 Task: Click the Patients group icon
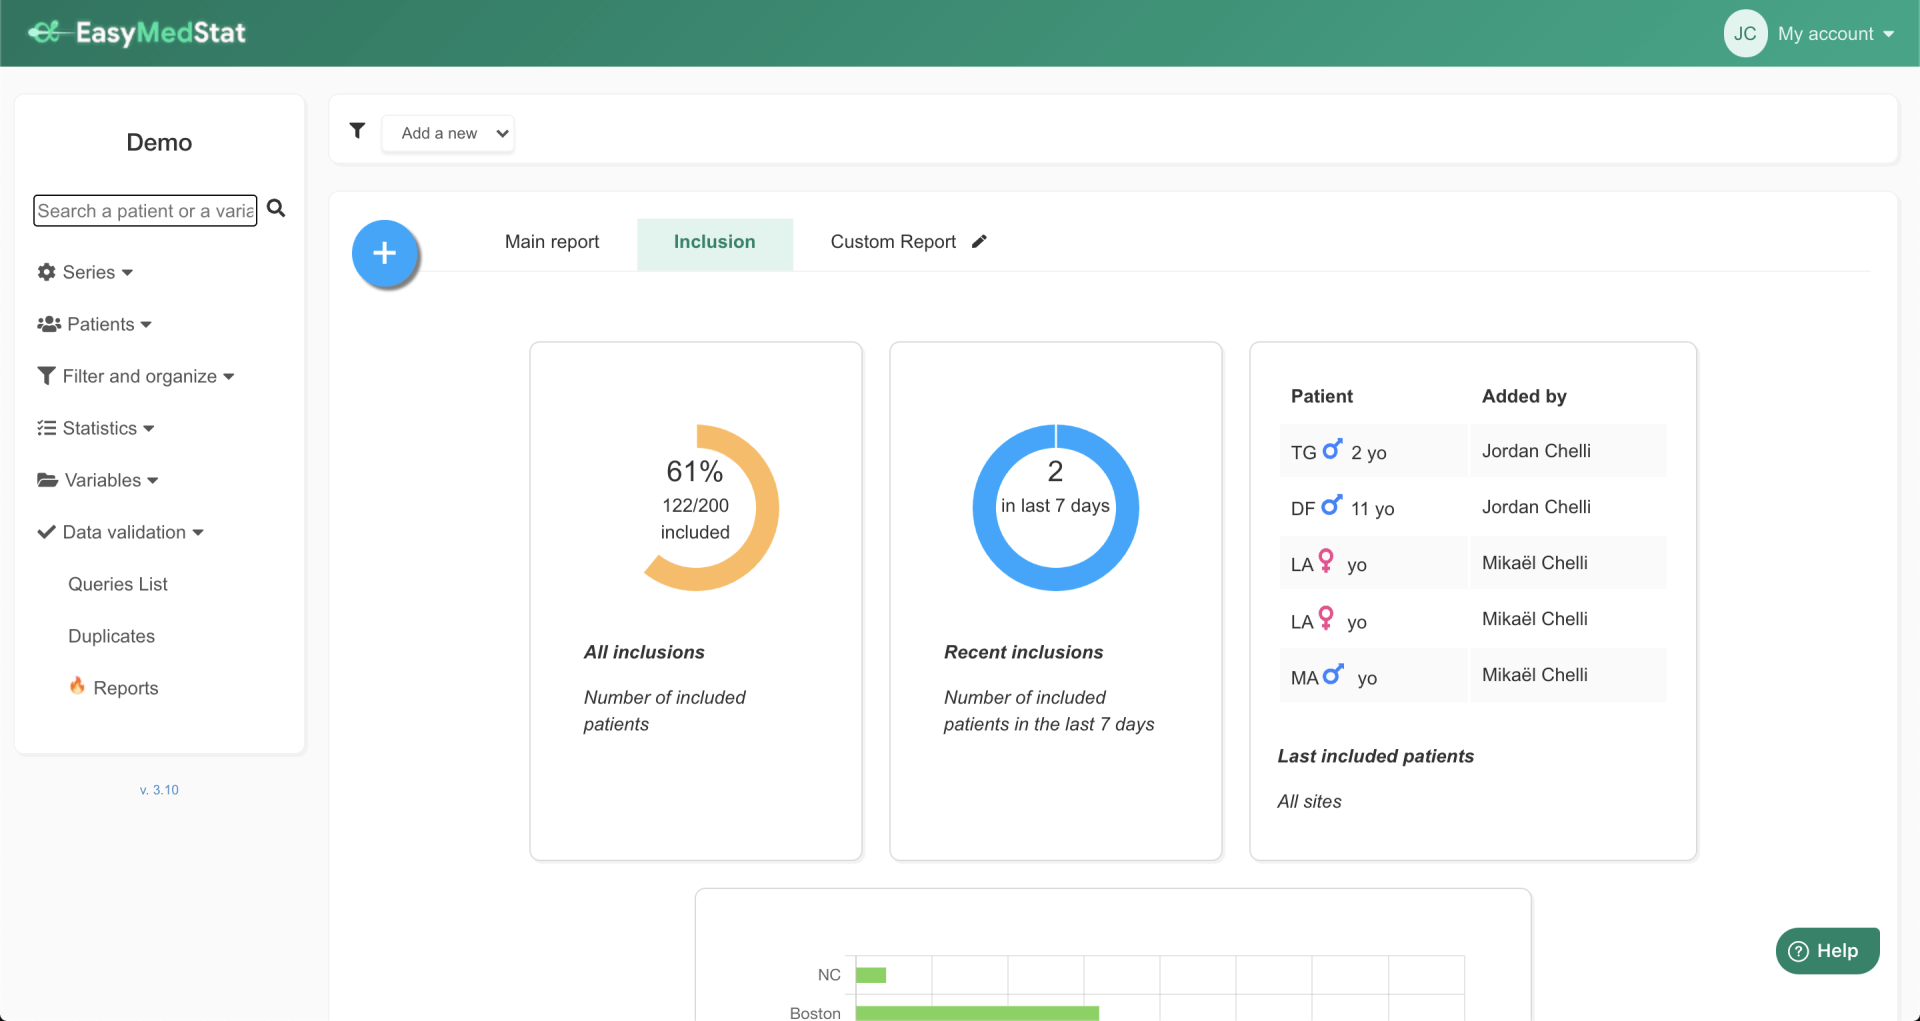pyautogui.click(x=49, y=324)
